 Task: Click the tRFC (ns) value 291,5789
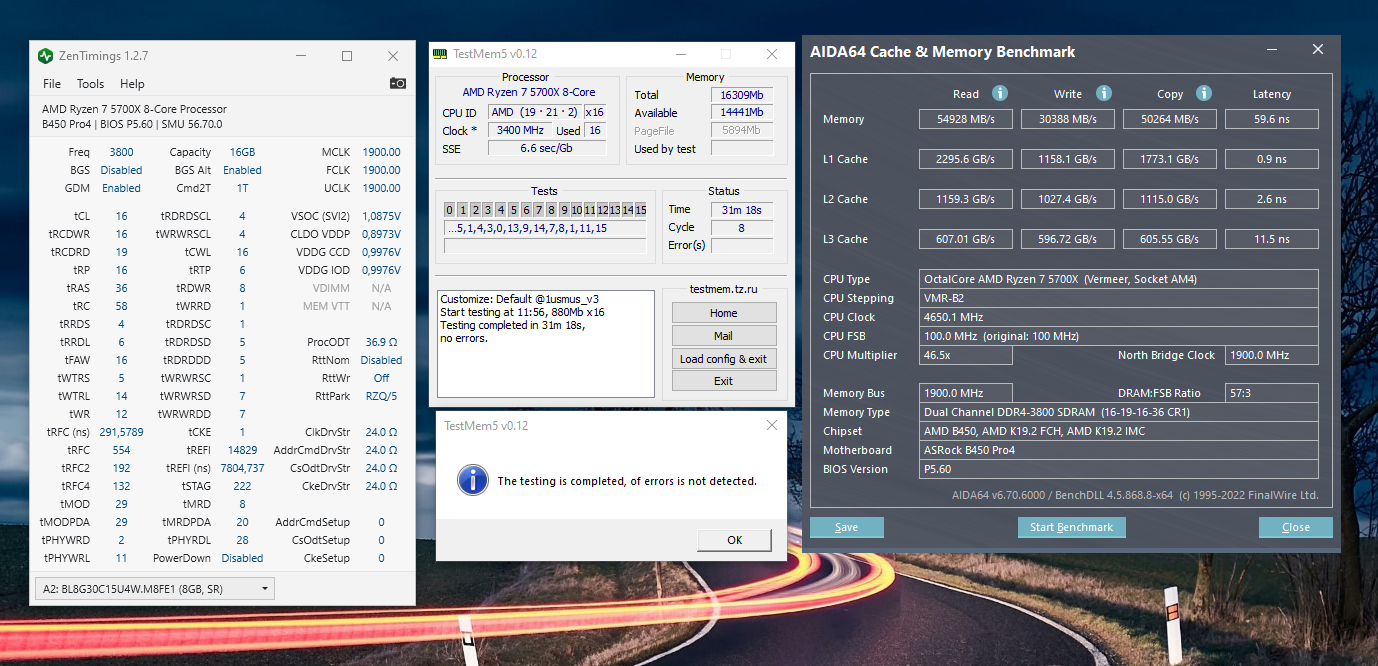click(121, 432)
